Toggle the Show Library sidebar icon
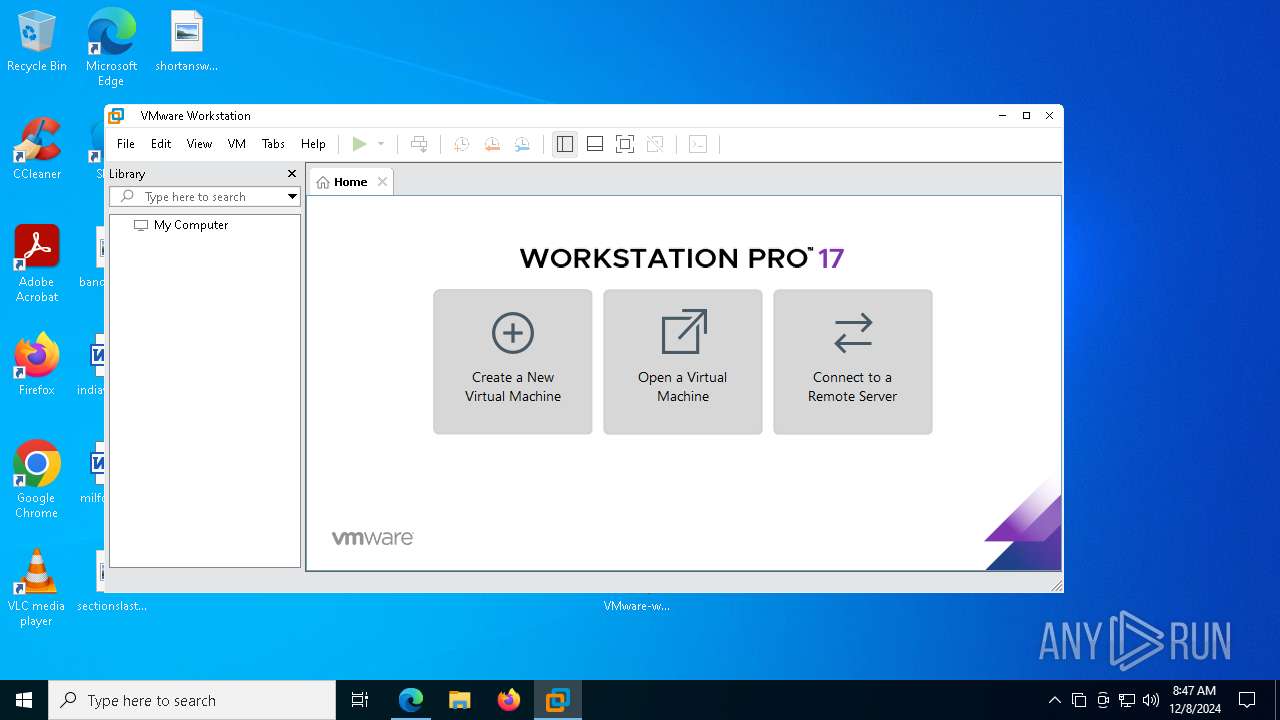This screenshot has width=1280, height=720. [565, 144]
